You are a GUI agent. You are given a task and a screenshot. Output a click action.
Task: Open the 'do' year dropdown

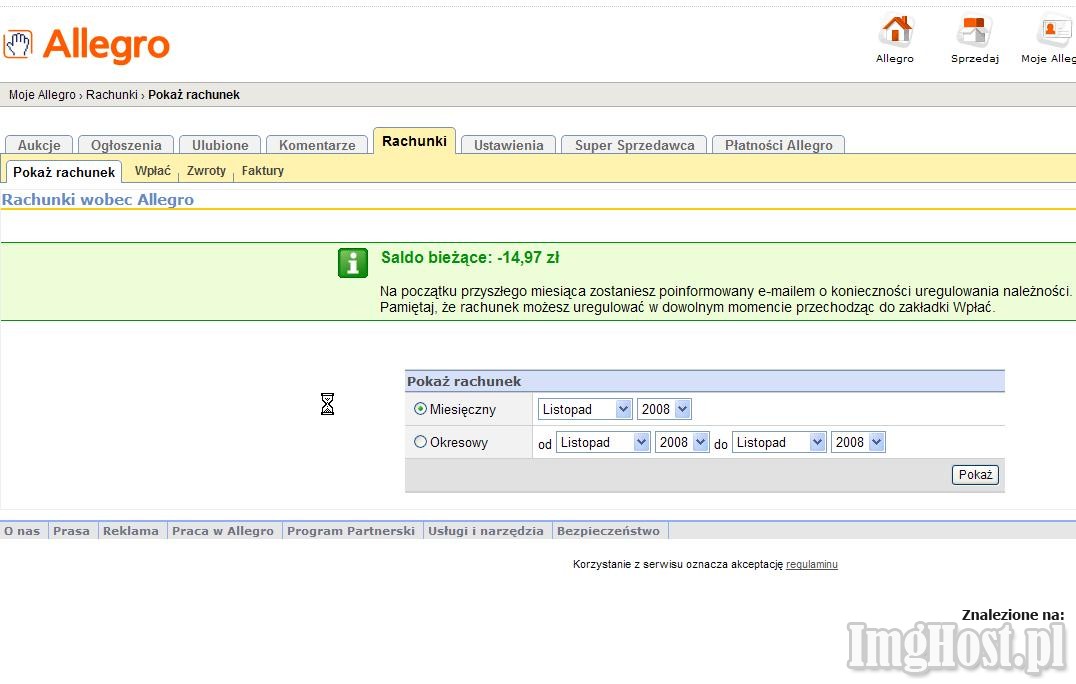click(858, 442)
